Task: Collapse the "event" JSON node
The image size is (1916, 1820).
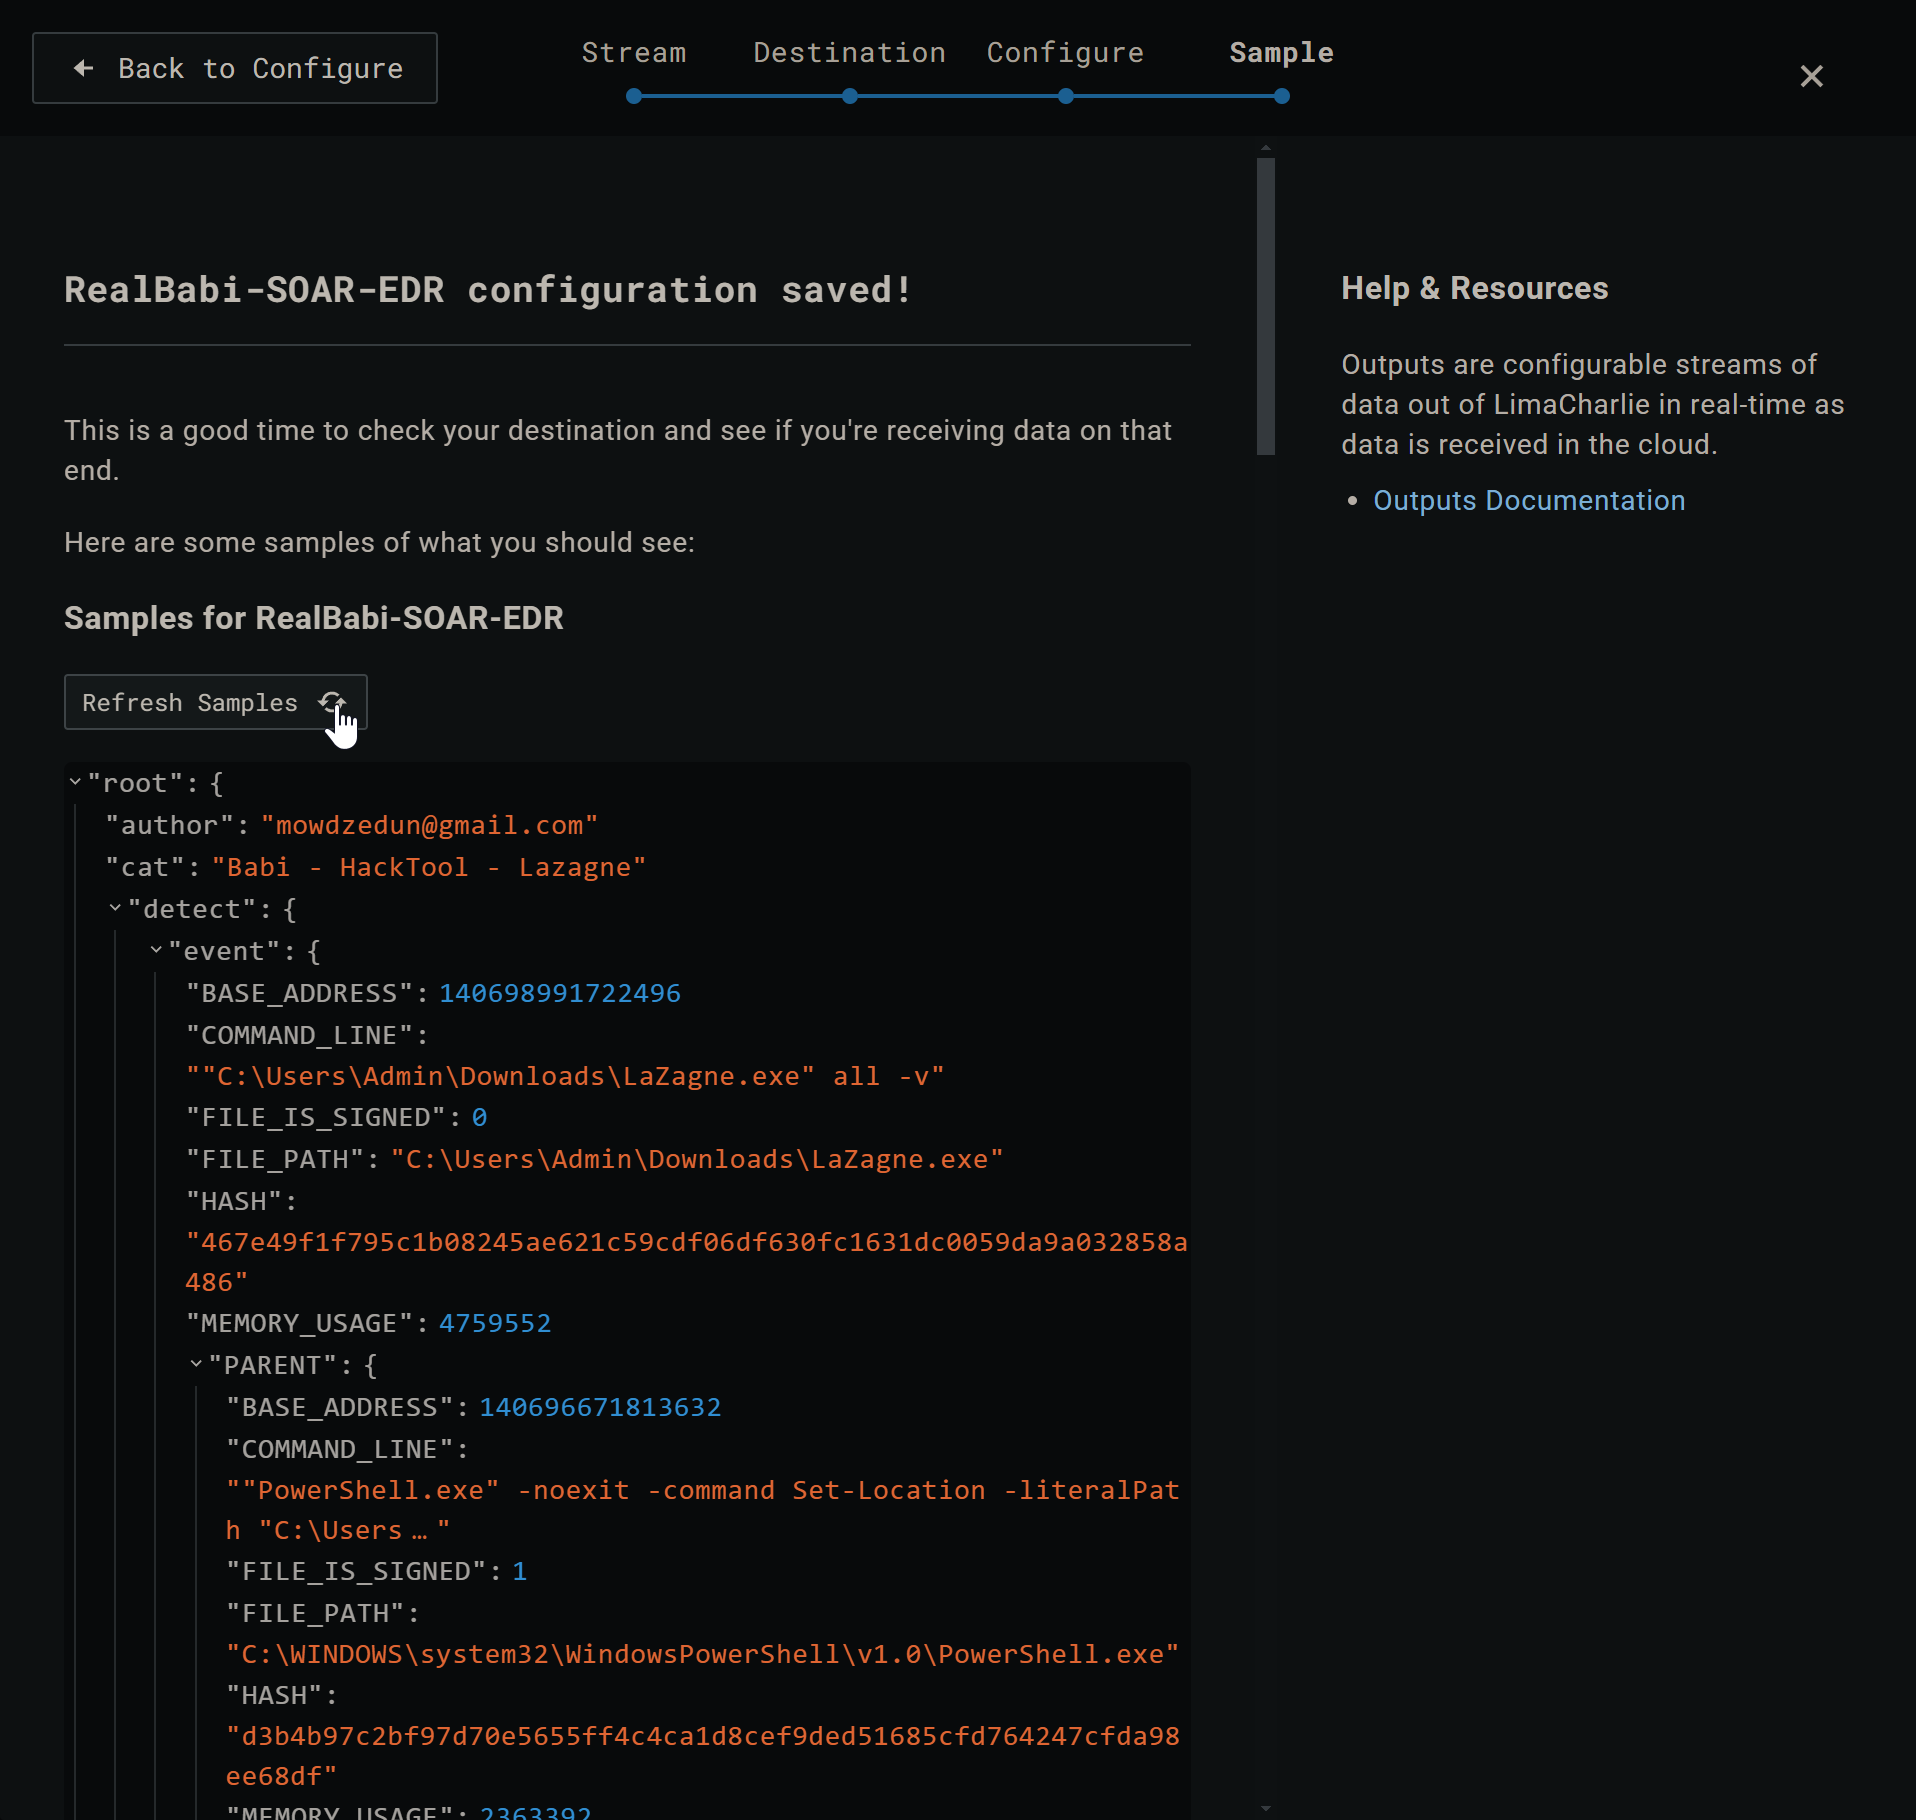Action: coord(156,950)
